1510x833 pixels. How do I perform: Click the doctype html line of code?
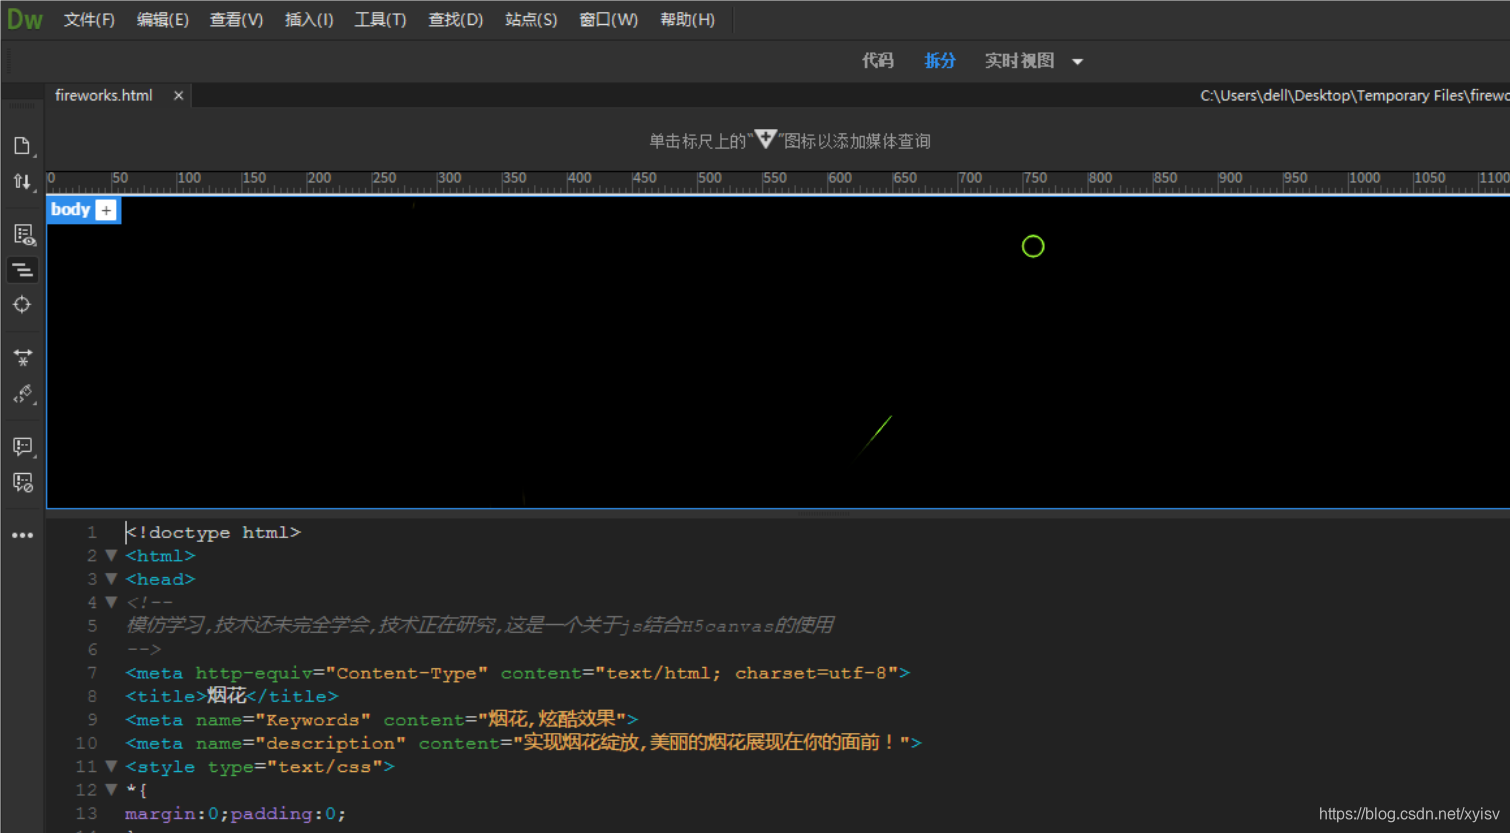click(x=213, y=532)
